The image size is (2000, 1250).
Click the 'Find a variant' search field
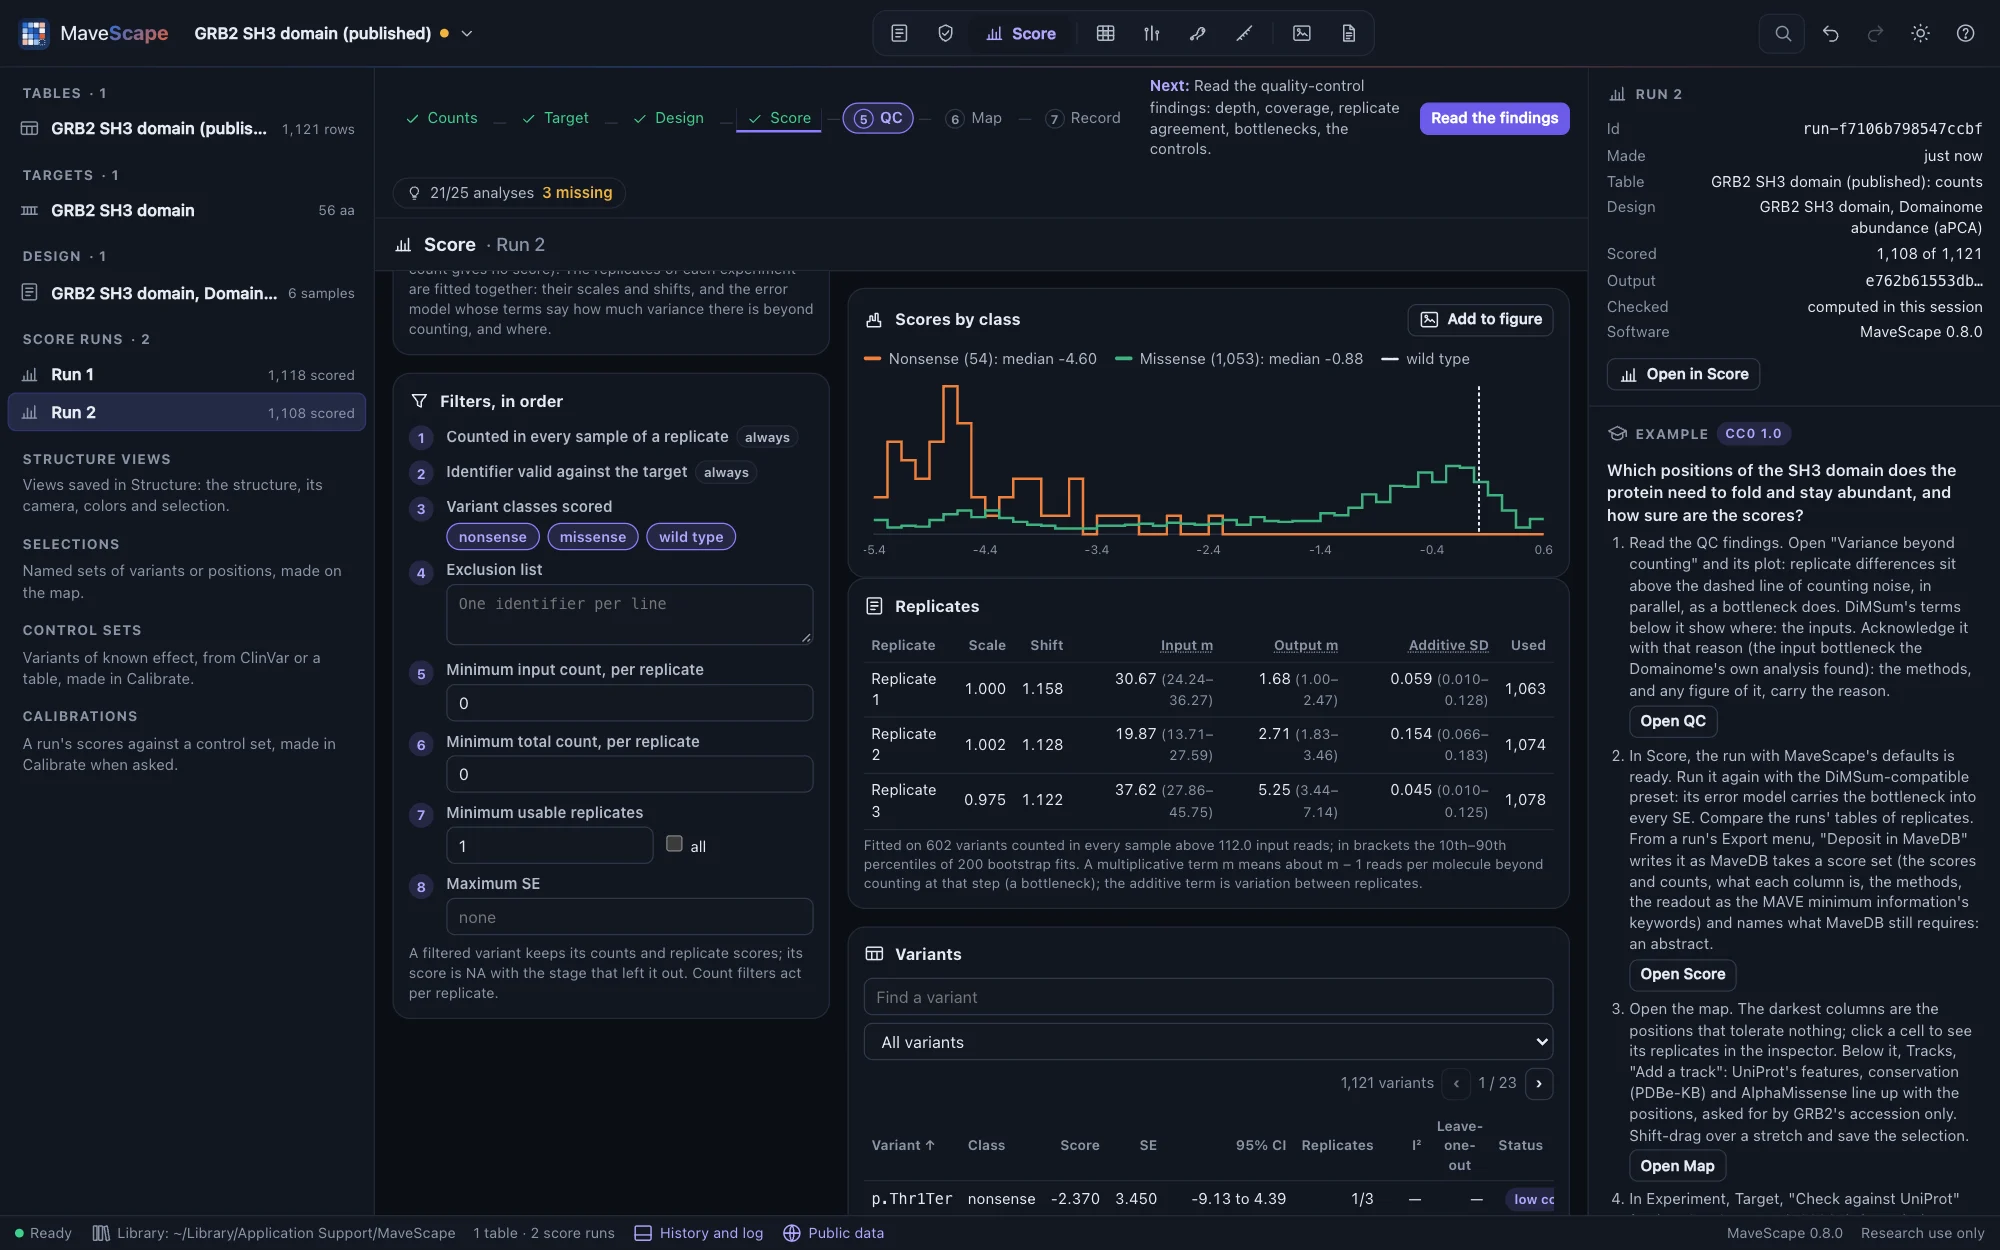1208,997
